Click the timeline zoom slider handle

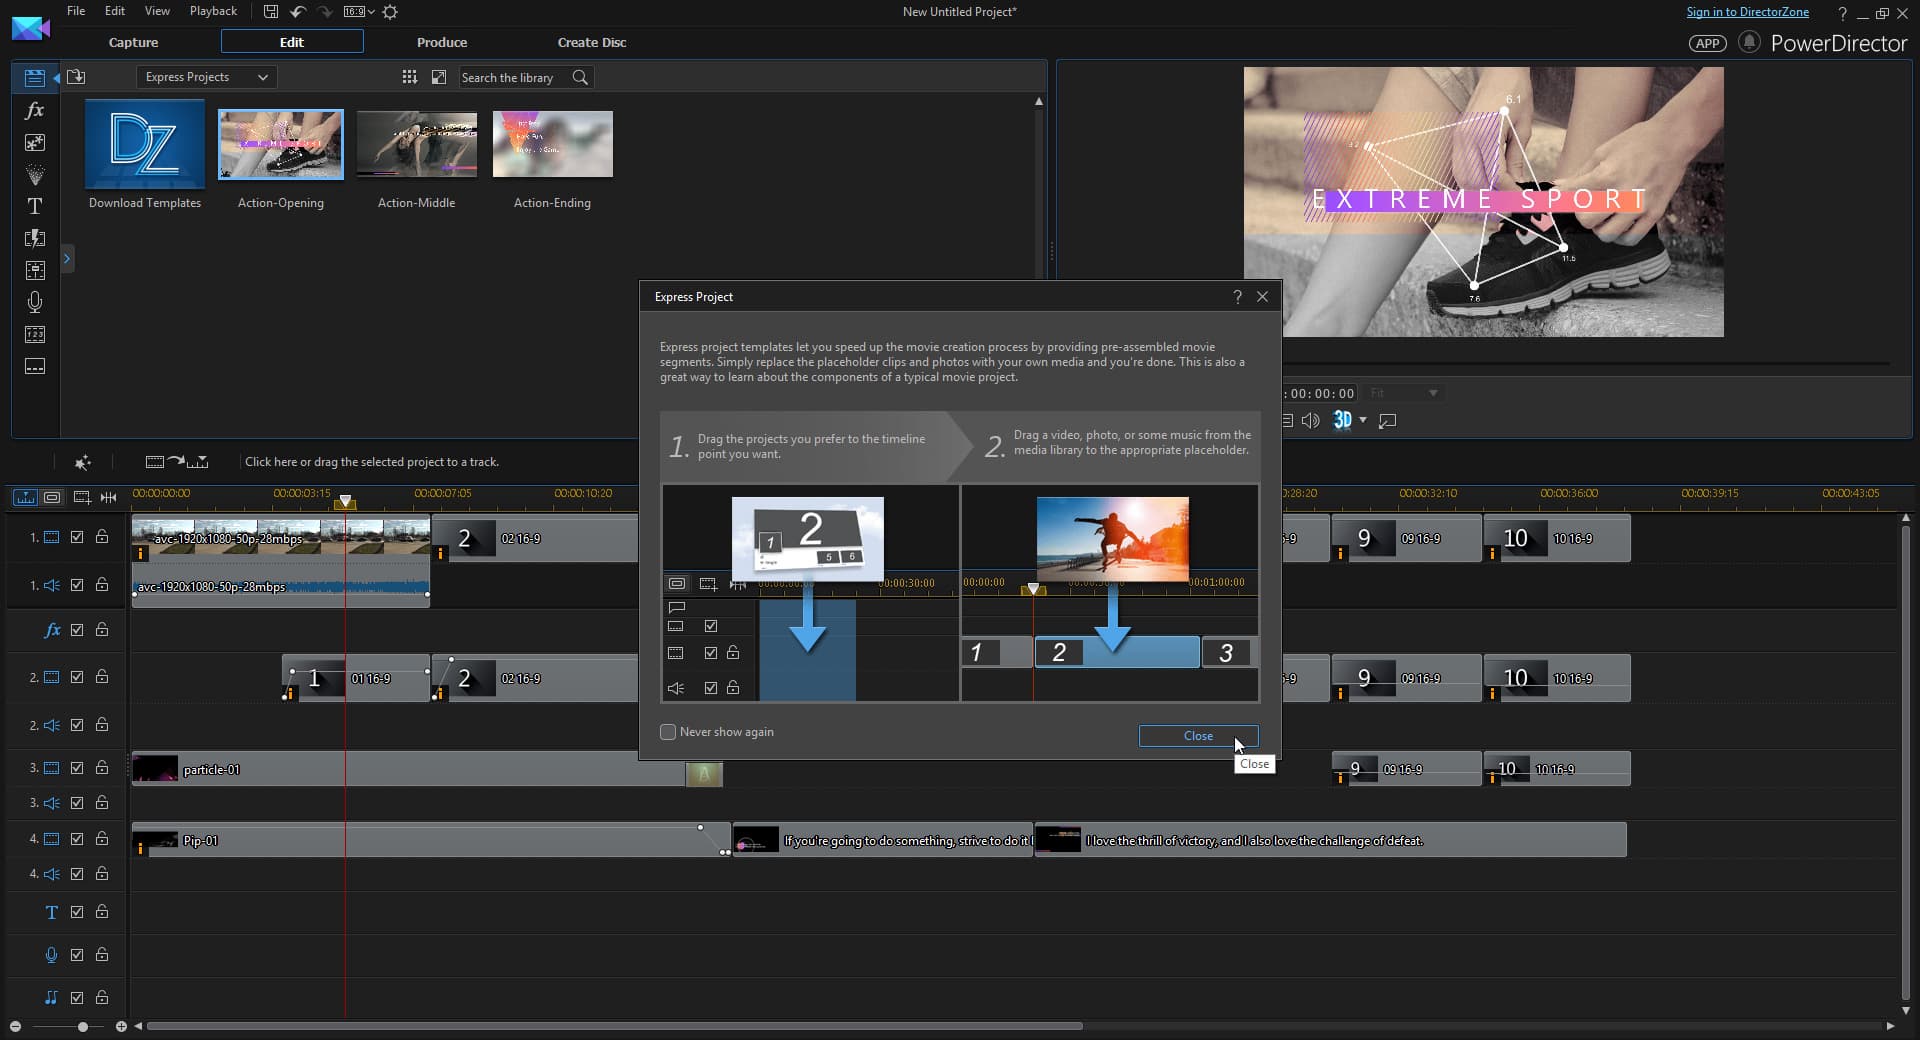83,1026
